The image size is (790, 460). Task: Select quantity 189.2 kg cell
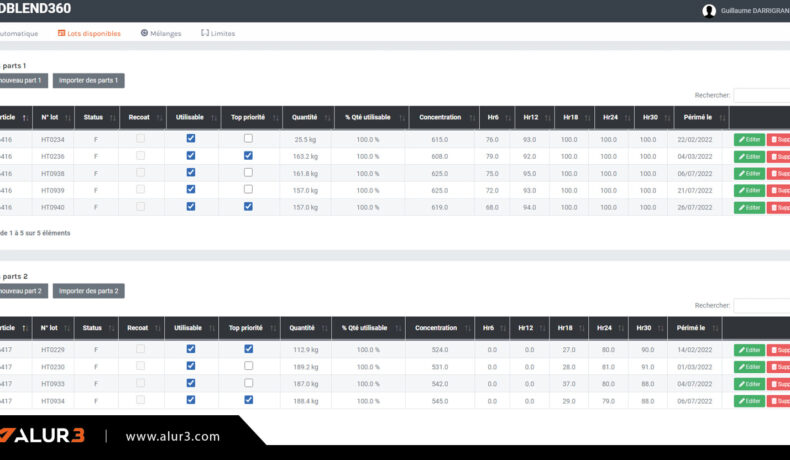coord(306,367)
